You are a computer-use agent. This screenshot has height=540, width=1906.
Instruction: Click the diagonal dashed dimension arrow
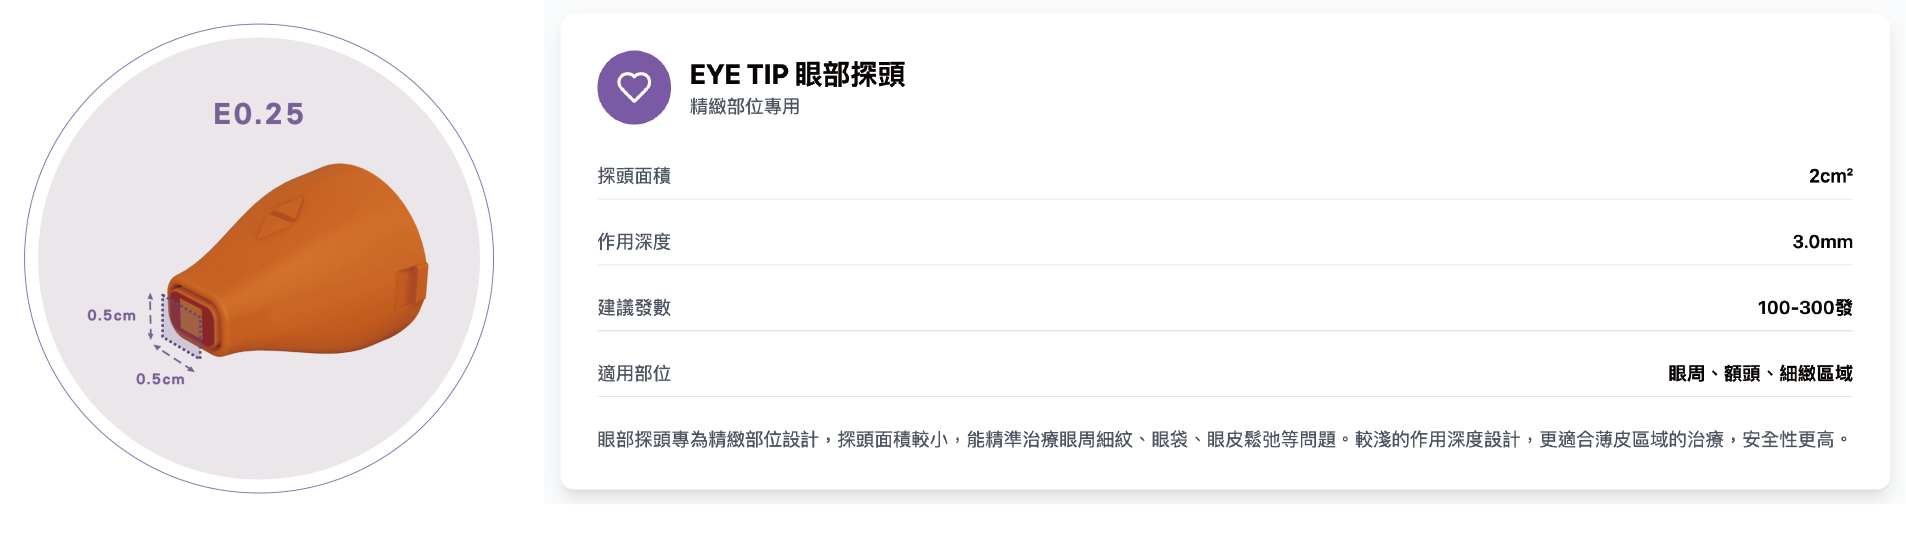point(174,359)
